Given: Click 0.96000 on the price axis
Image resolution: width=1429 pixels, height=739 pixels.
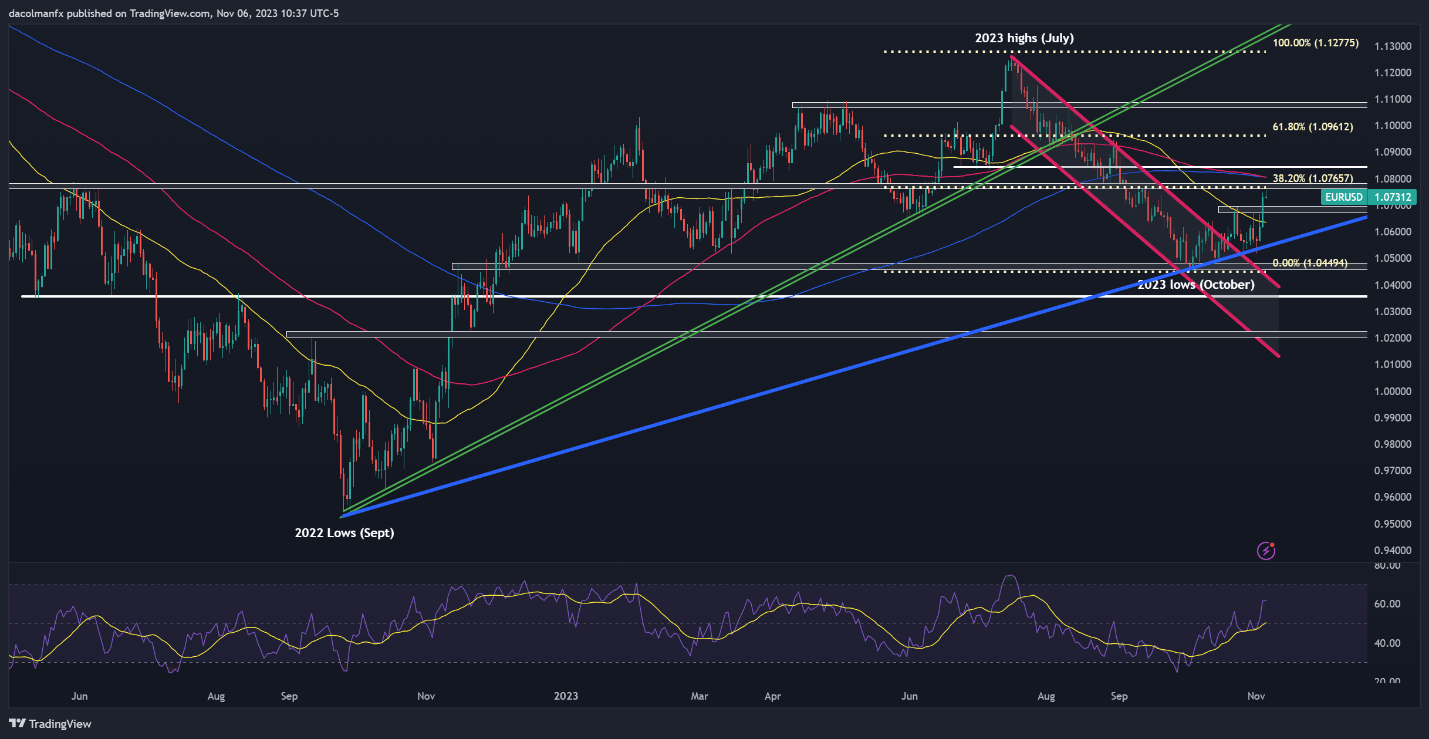Looking at the screenshot, I should [1395, 497].
